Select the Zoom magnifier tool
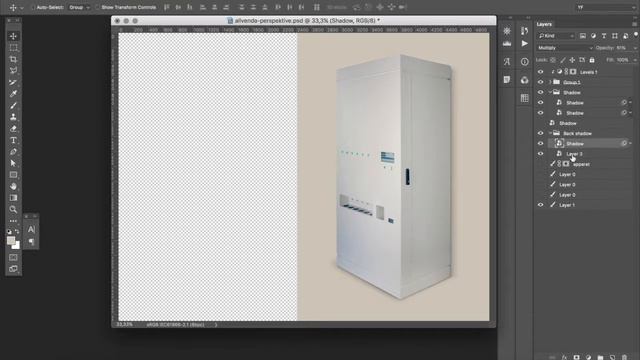Screen dimensions: 640x360 click(x=13, y=209)
